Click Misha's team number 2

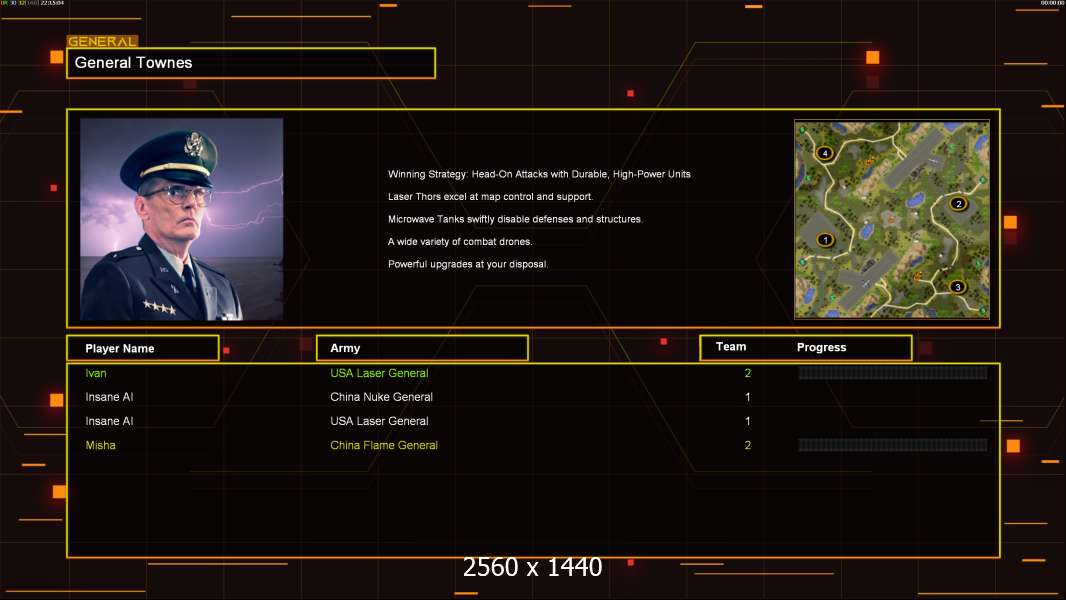[x=748, y=445]
